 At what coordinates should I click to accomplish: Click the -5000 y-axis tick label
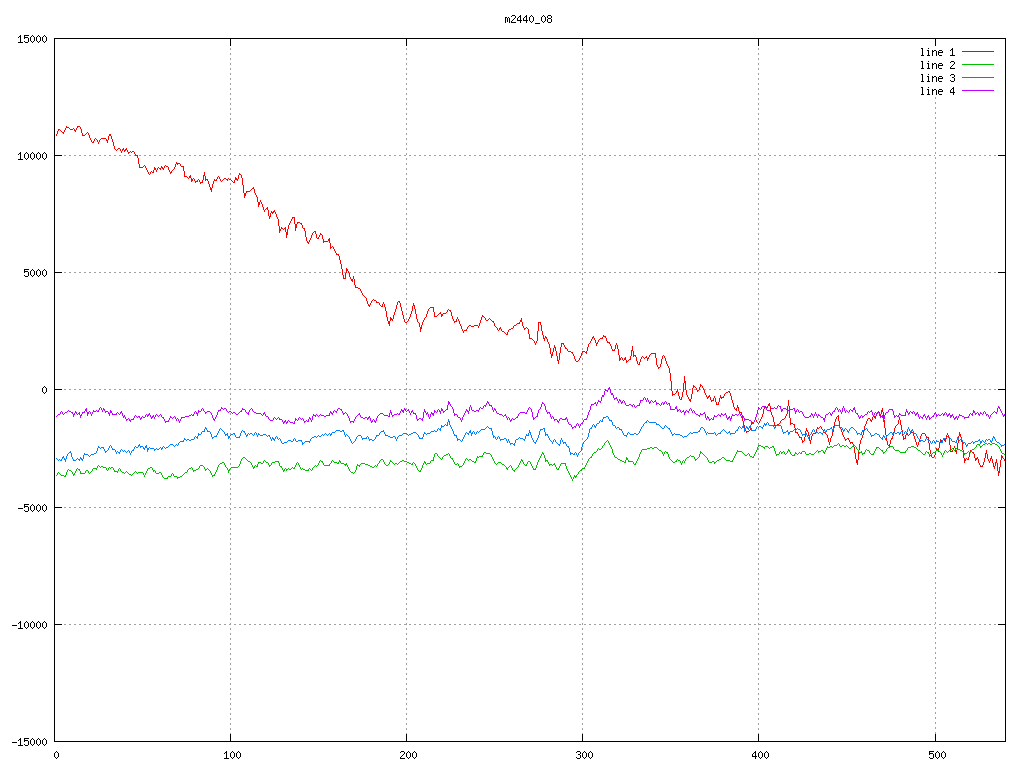coord(31,507)
